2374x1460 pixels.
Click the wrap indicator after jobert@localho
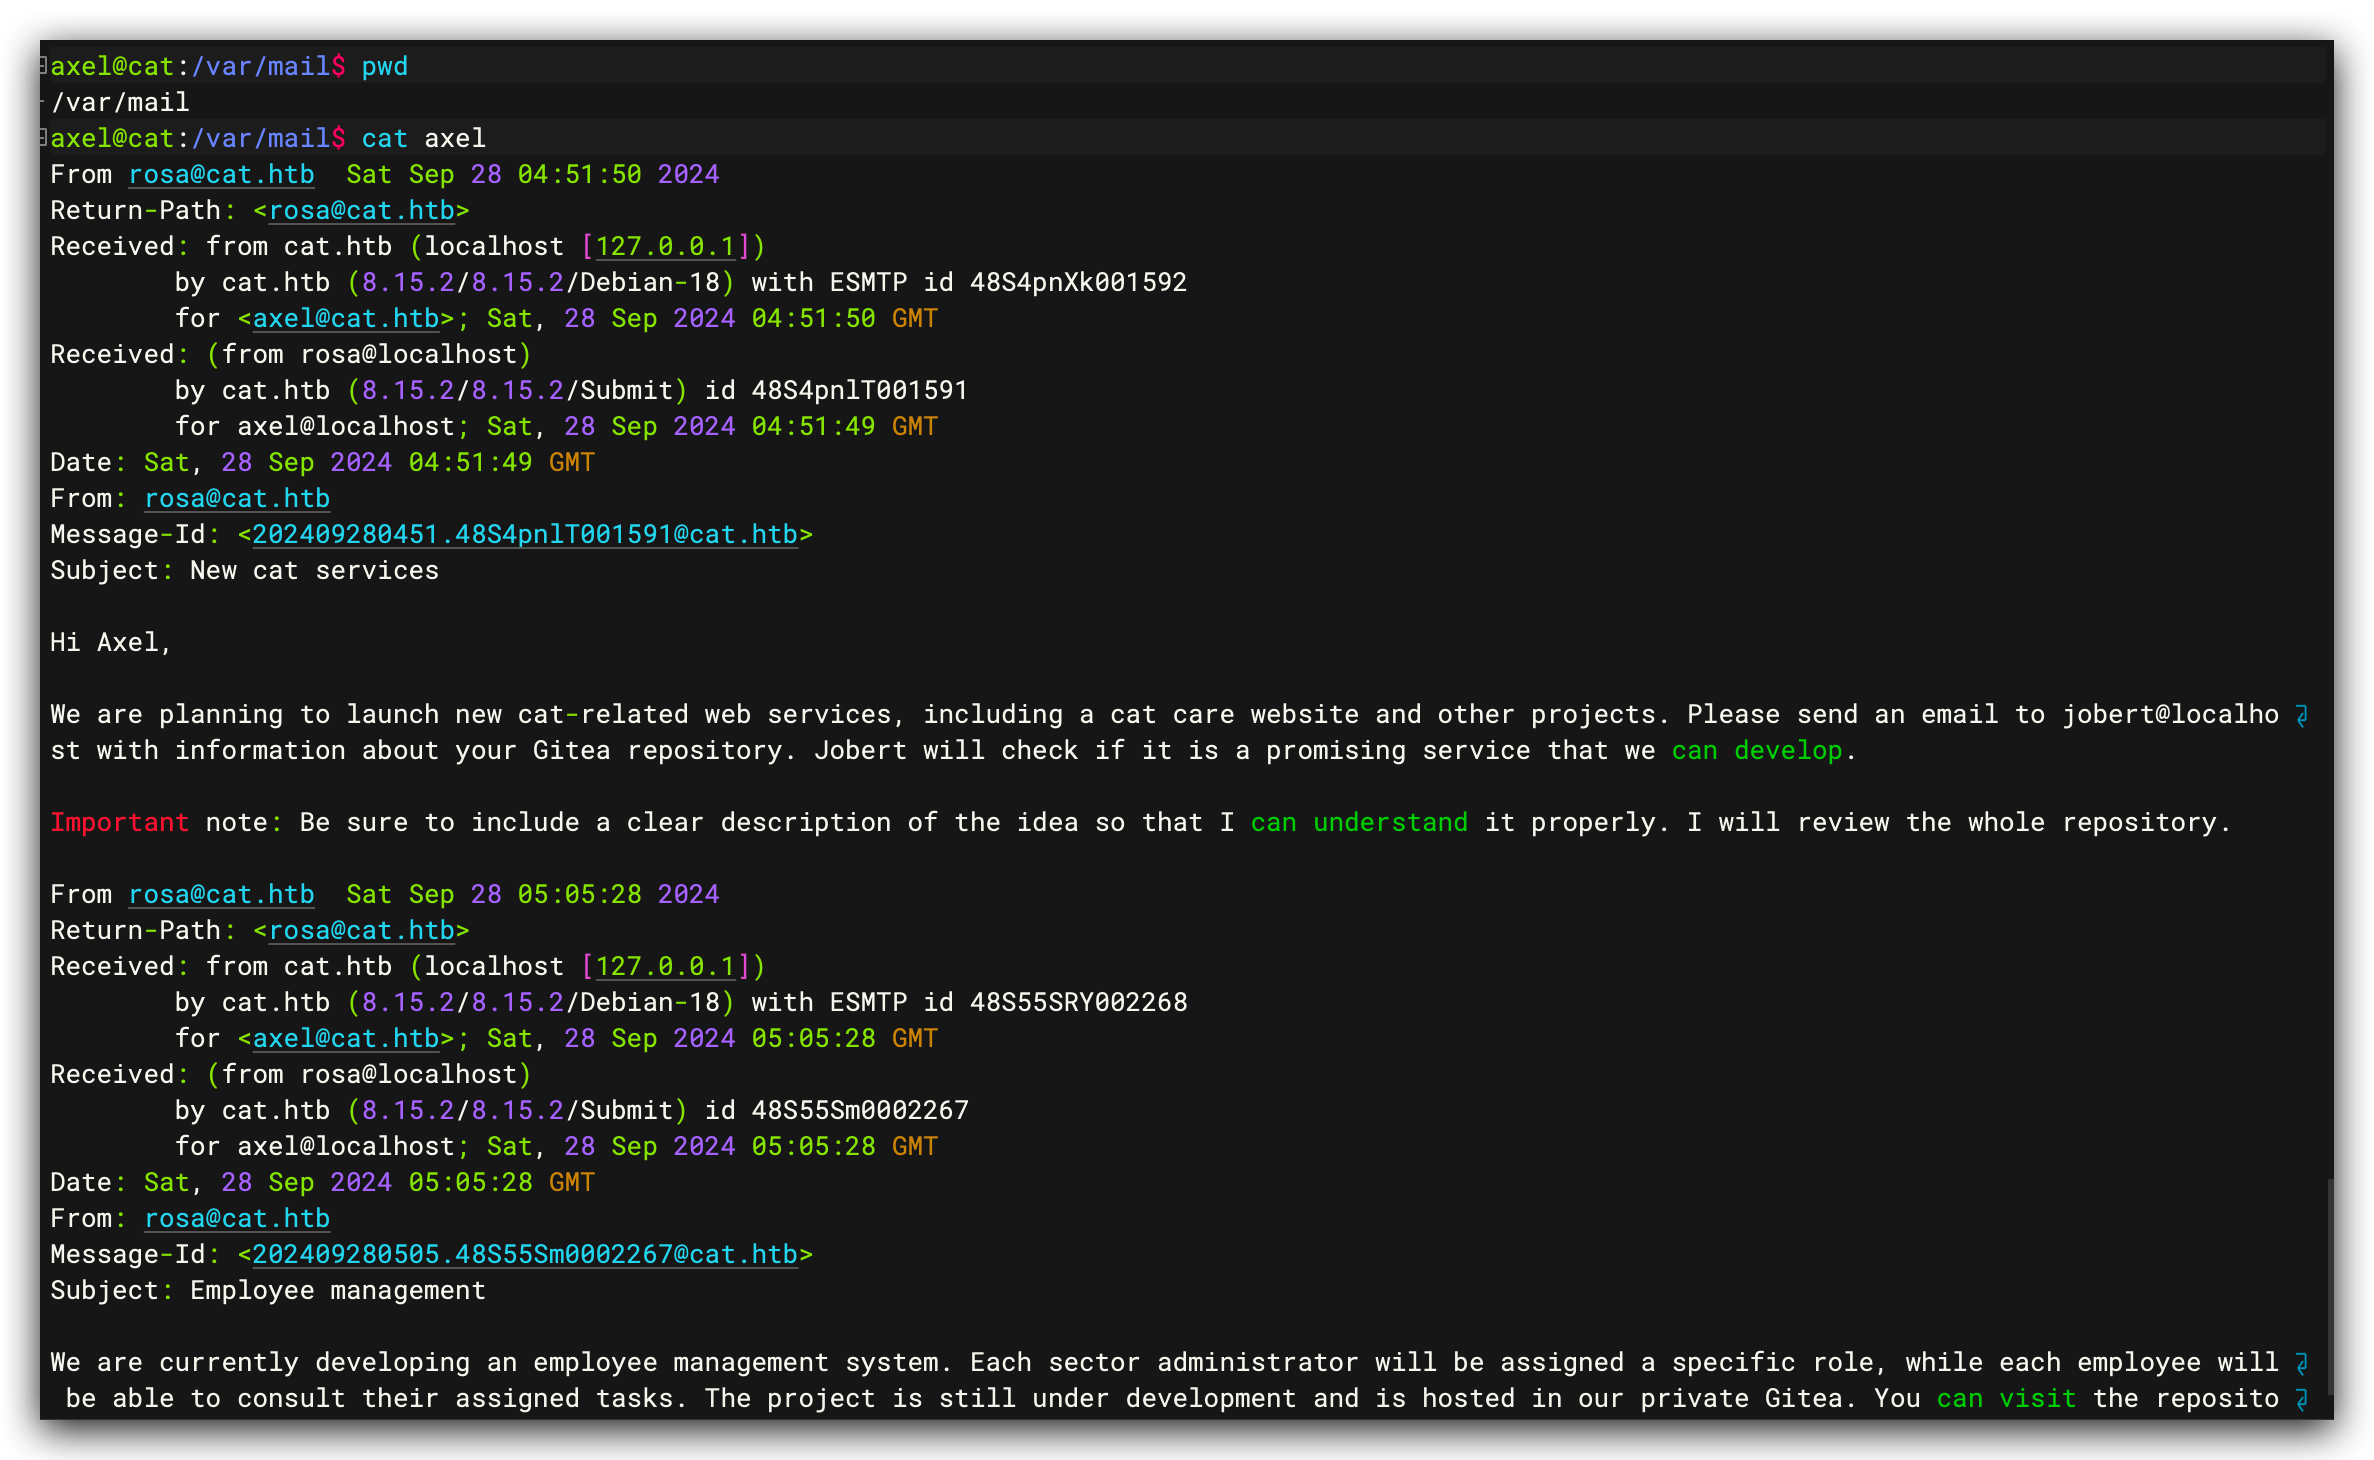(2301, 716)
